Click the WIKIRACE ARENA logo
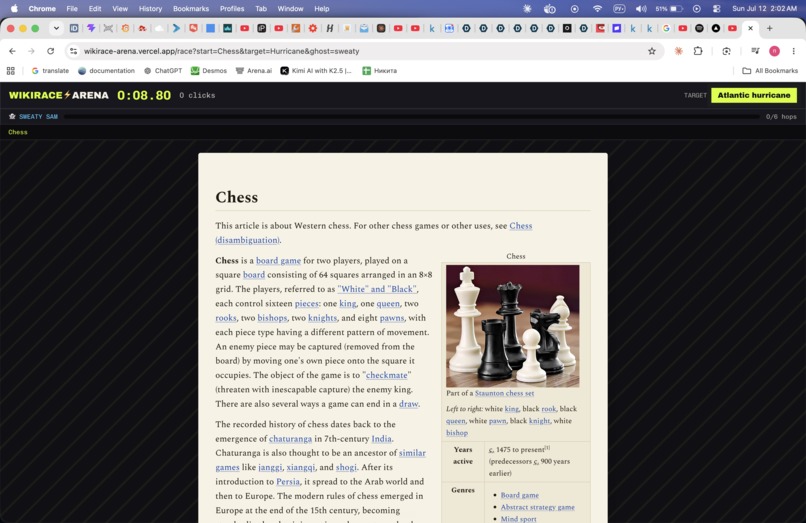This screenshot has width=806, height=523. click(59, 95)
